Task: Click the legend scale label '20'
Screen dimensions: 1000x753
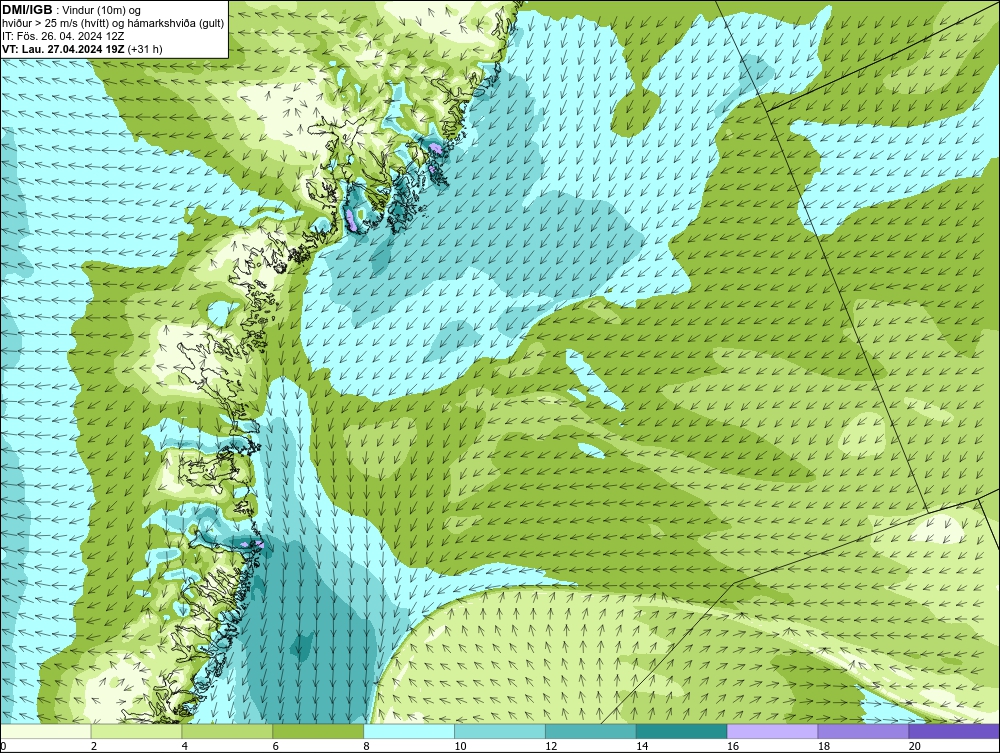Action: 915,746
